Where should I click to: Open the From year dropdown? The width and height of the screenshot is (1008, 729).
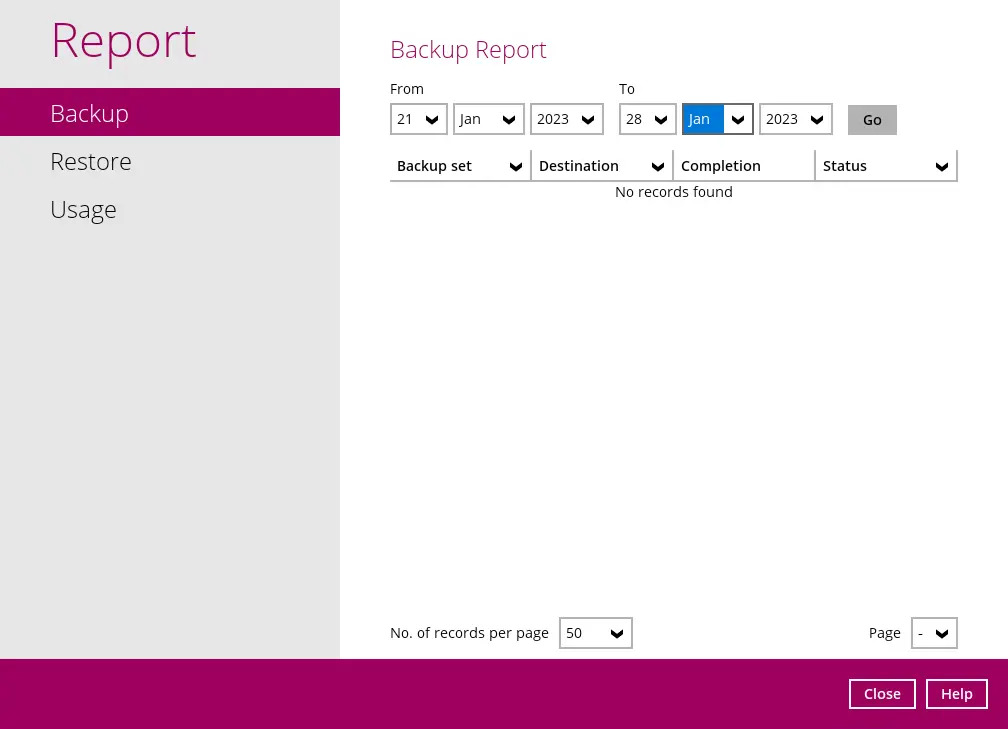(x=566, y=119)
